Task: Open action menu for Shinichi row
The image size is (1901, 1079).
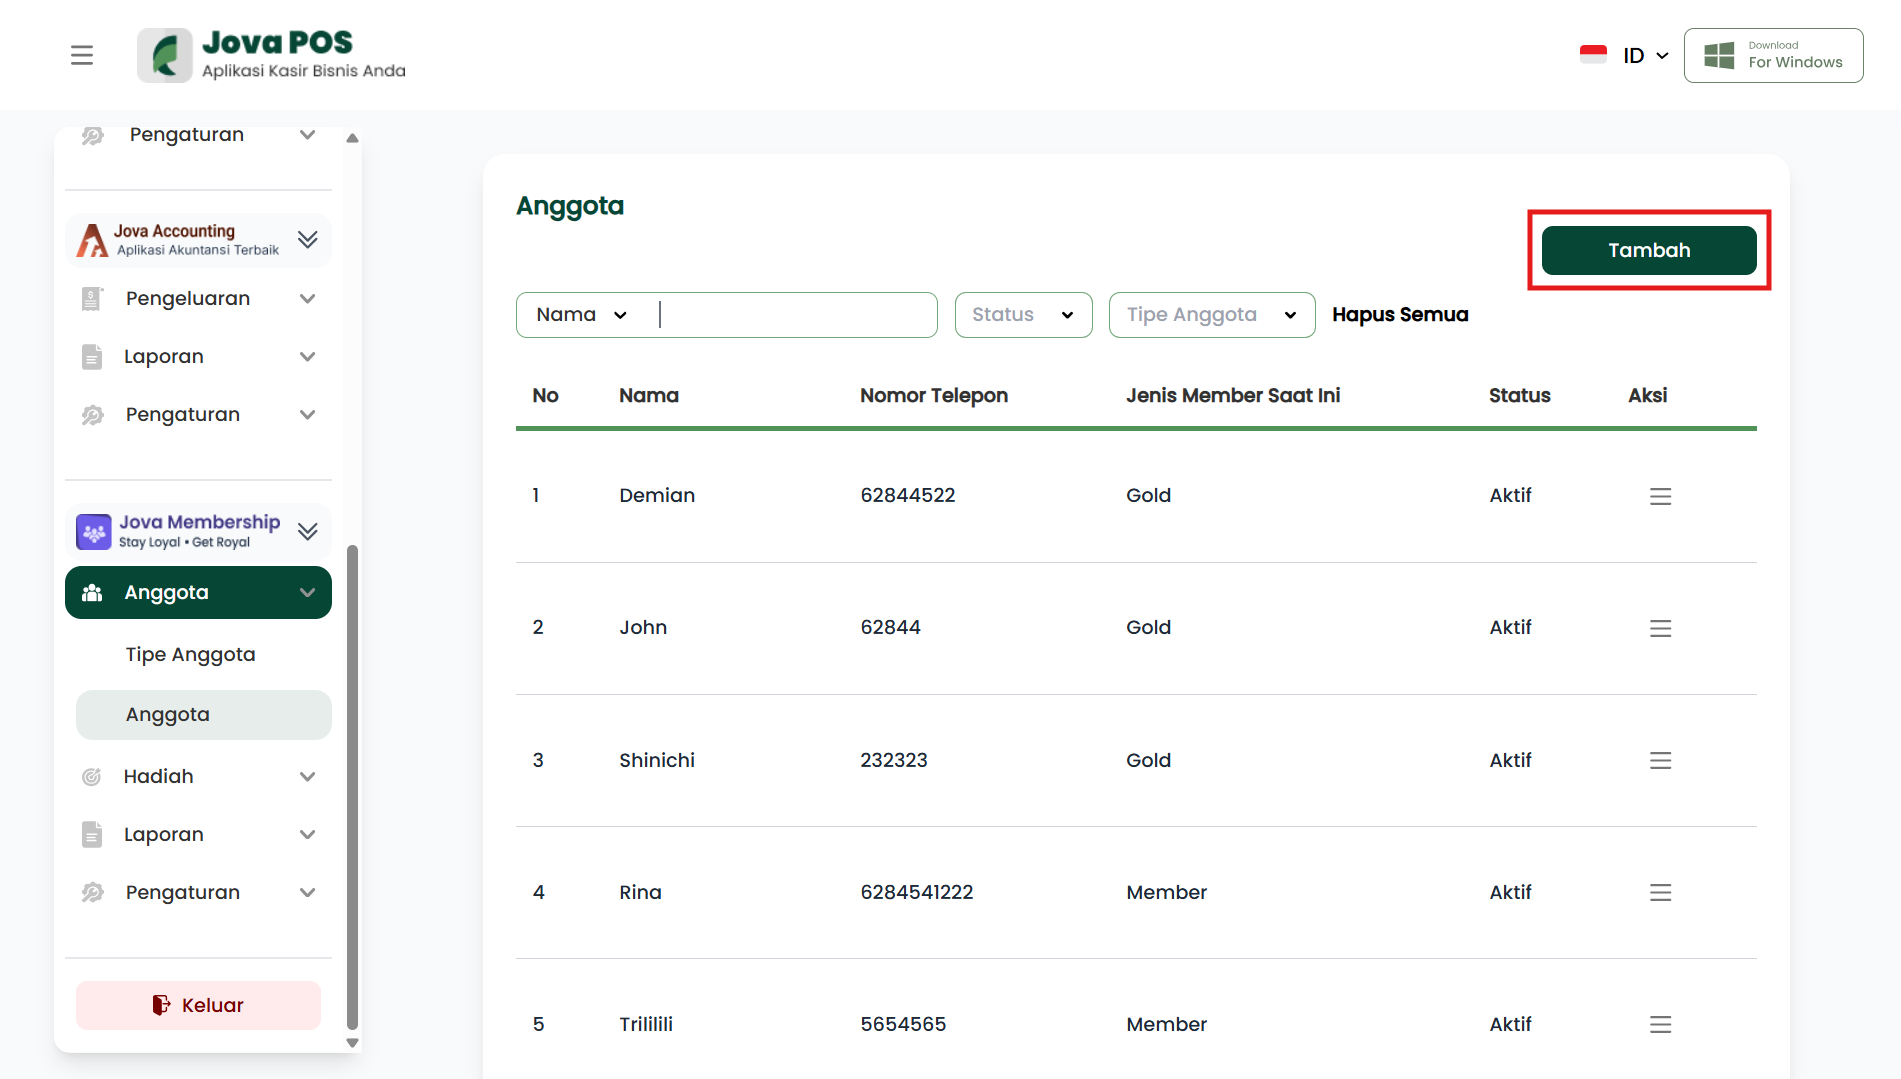Action: (x=1660, y=761)
